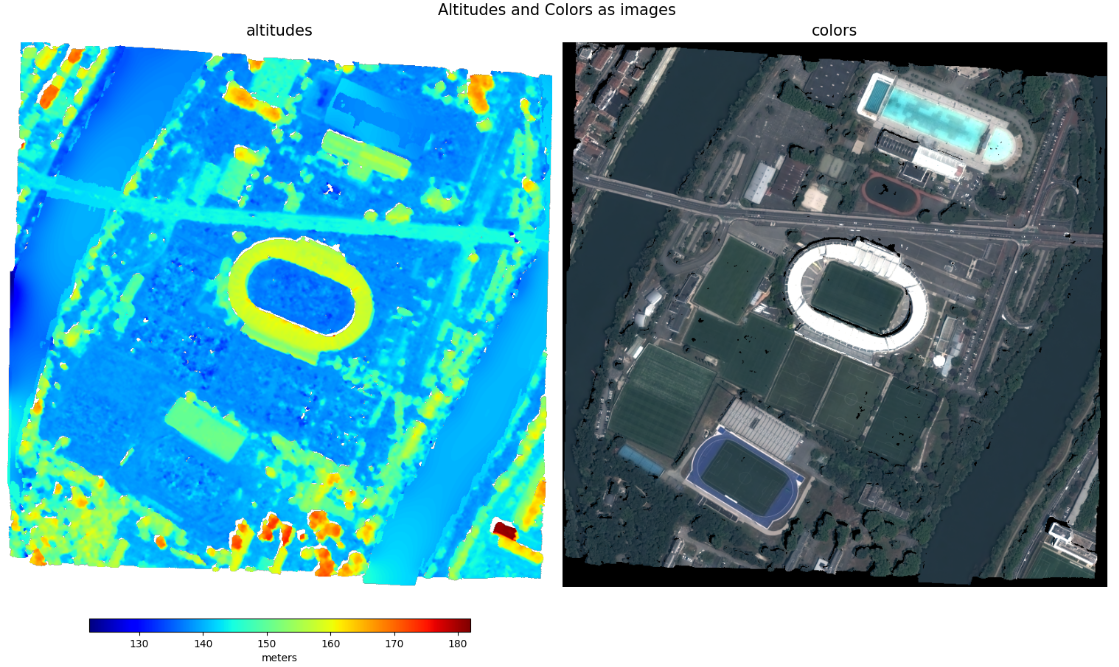Viewport: 1119px width, 667px height.
Task: Select the 'colors' subplot title
Action: coord(833,31)
